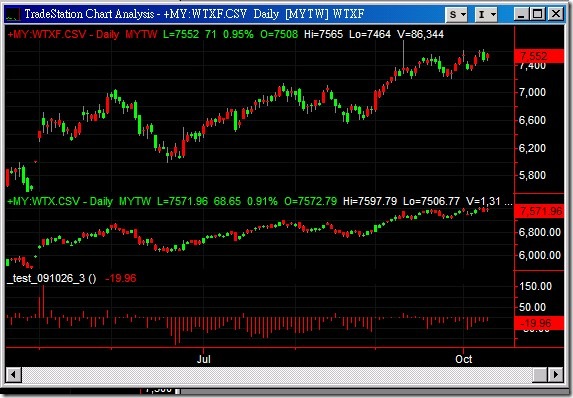
Task: Close the Chart Analysis window
Action: (556, 14)
